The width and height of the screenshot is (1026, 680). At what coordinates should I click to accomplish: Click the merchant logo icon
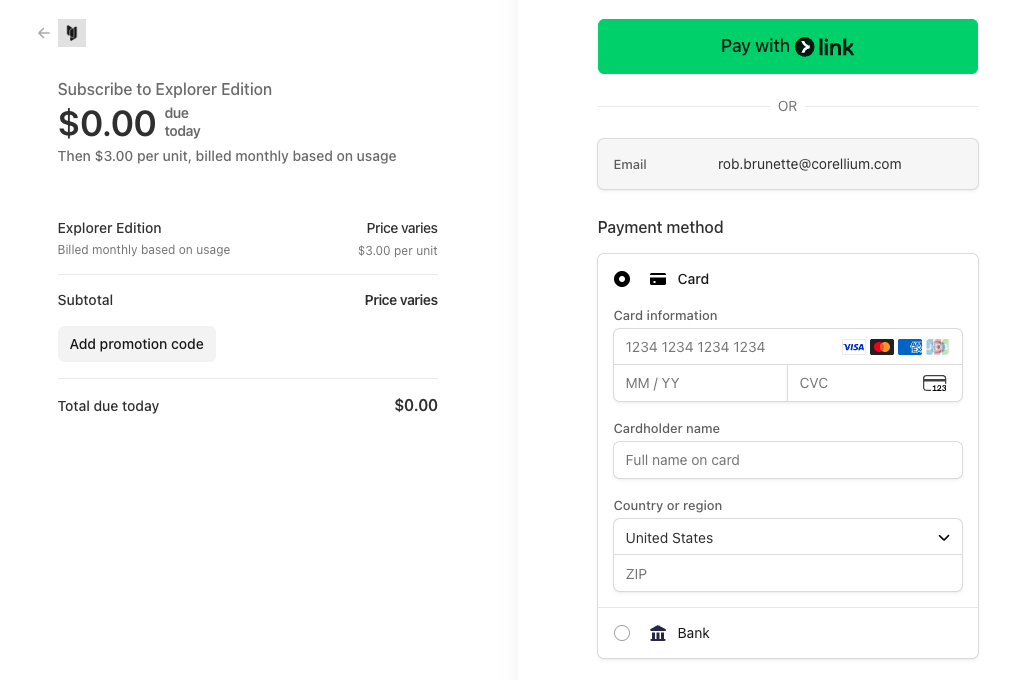[x=72, y=33]
